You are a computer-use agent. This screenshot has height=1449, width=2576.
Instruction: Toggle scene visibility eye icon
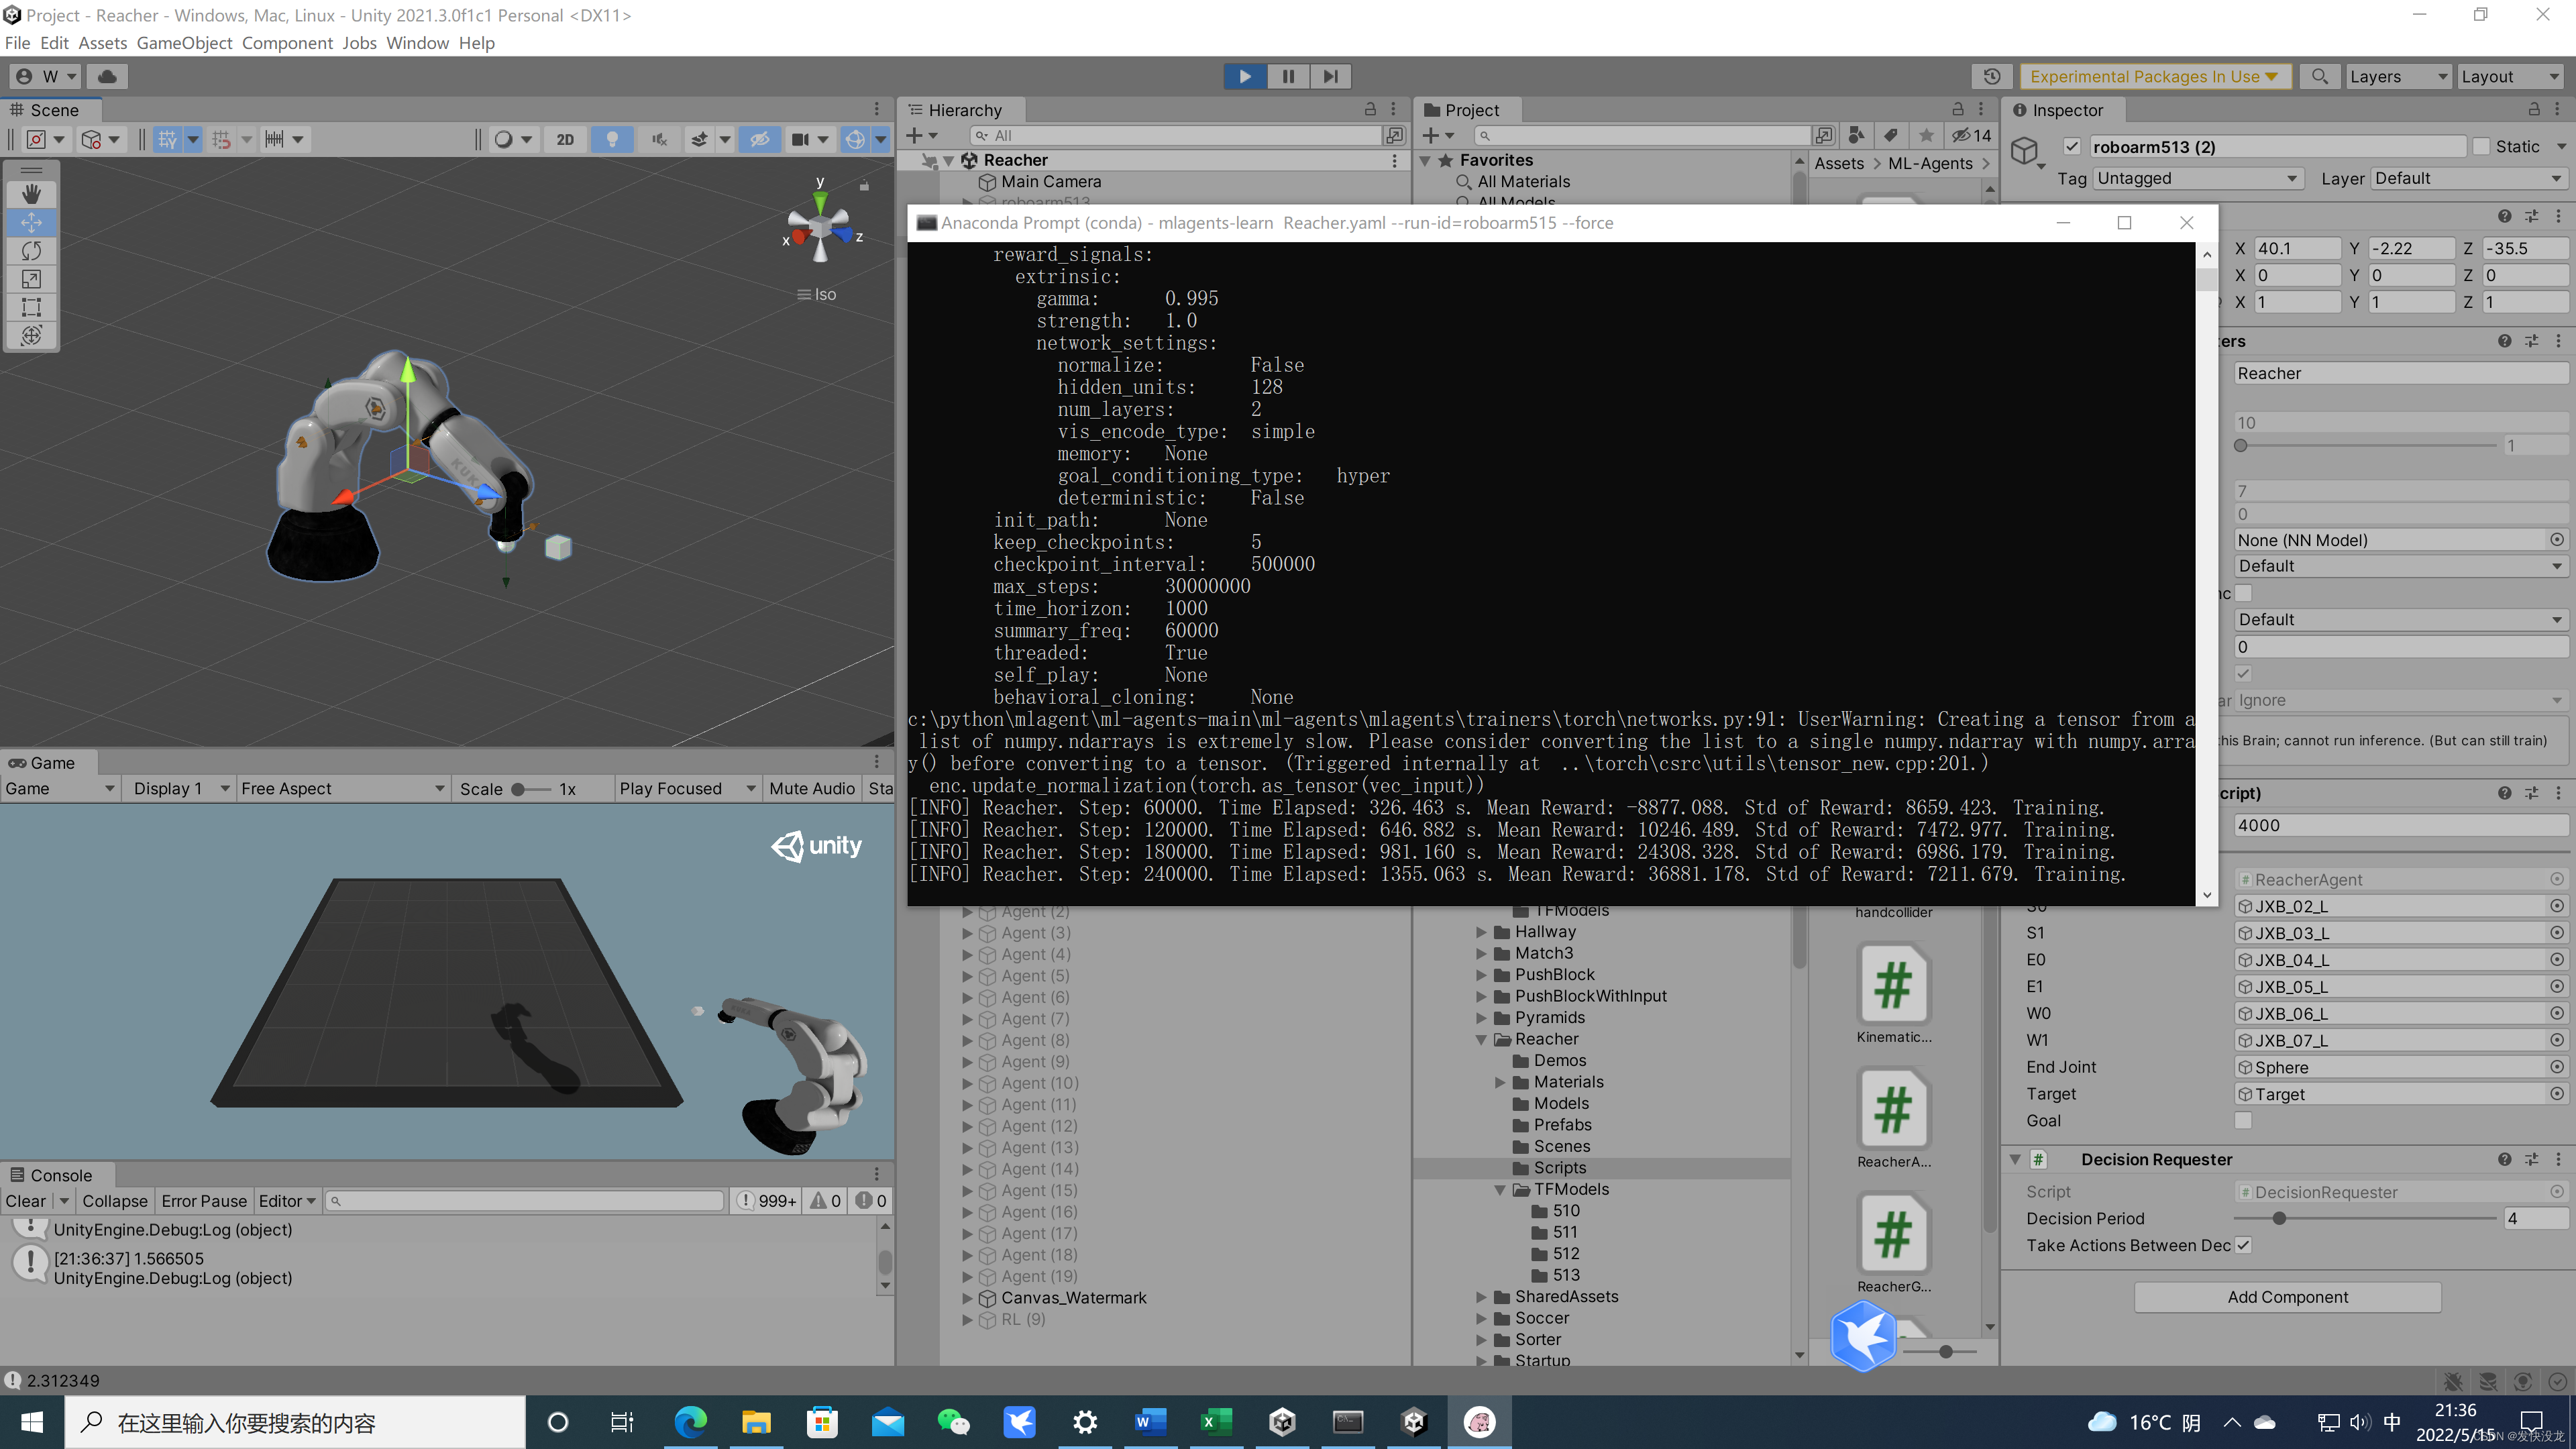pos(760,139)
